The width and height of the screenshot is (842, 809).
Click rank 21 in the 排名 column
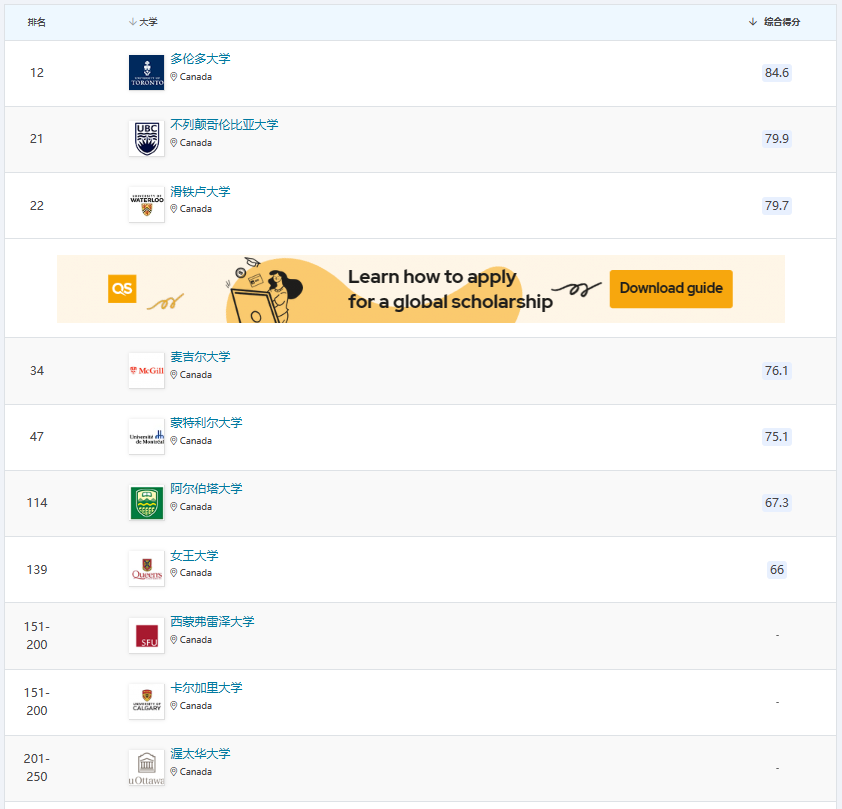pyautogui.click(x=37, y=139)
